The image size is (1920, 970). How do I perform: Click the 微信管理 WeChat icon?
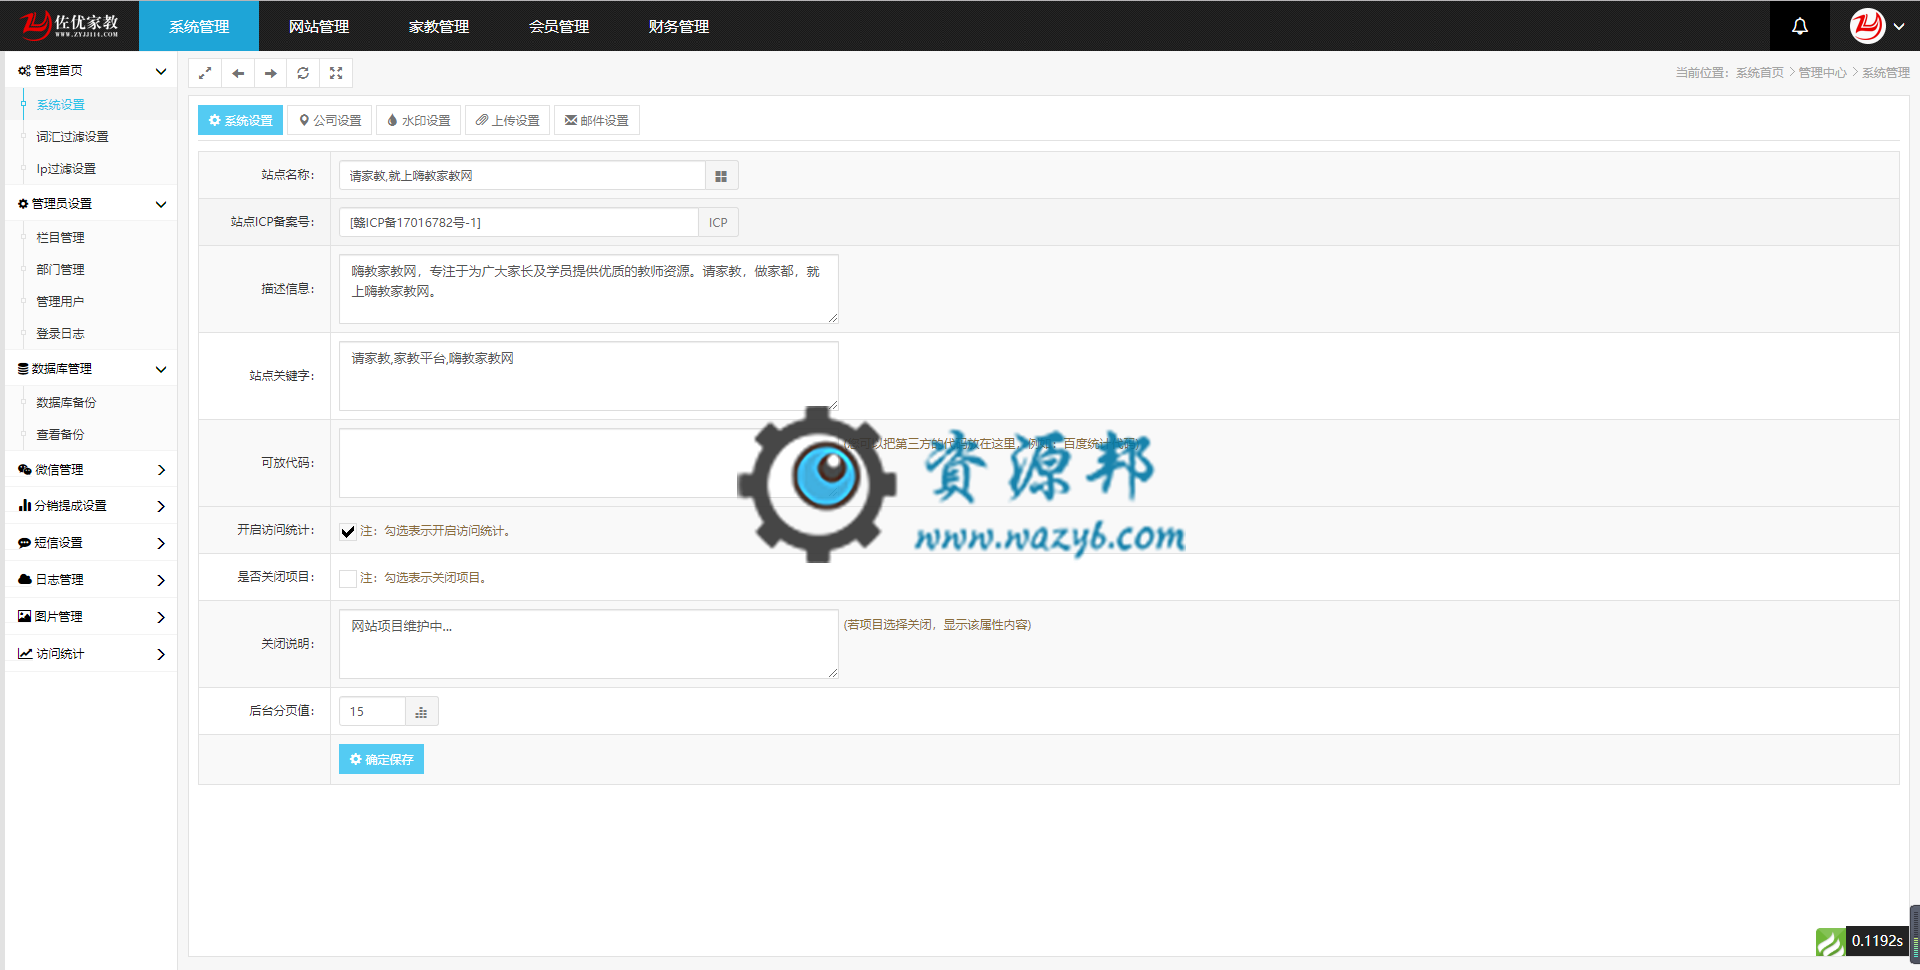(25, 470)
